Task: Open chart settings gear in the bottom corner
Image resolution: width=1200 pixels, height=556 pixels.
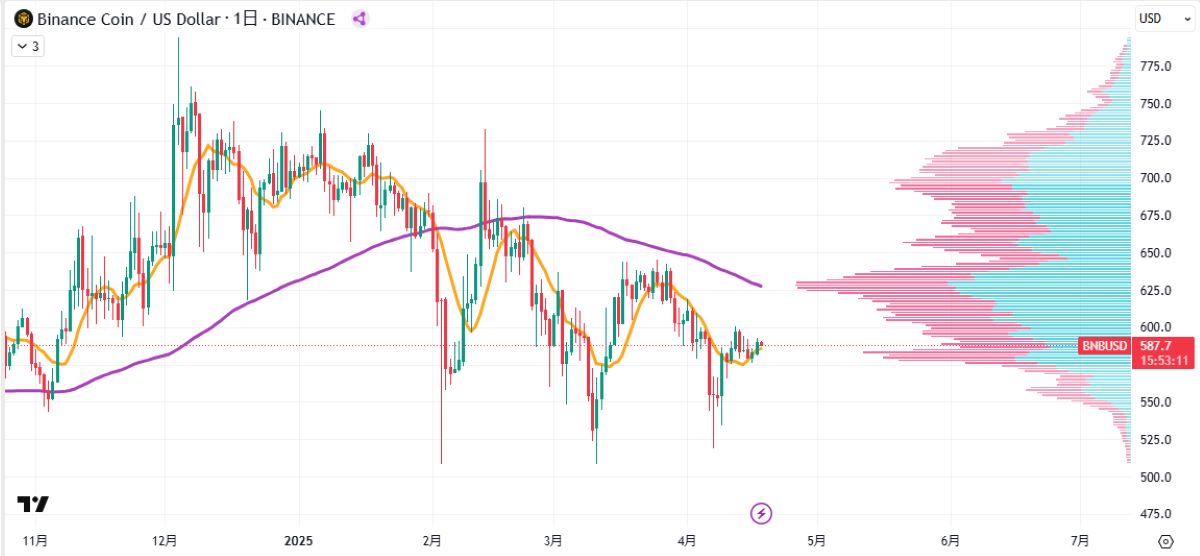Action: tap(1165, 540)
